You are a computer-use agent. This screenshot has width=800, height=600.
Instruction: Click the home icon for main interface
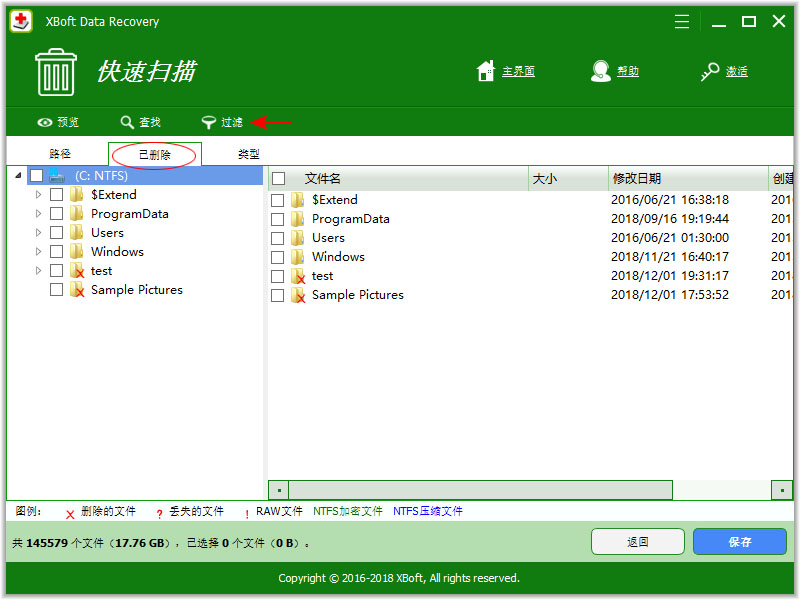(486, 71)
